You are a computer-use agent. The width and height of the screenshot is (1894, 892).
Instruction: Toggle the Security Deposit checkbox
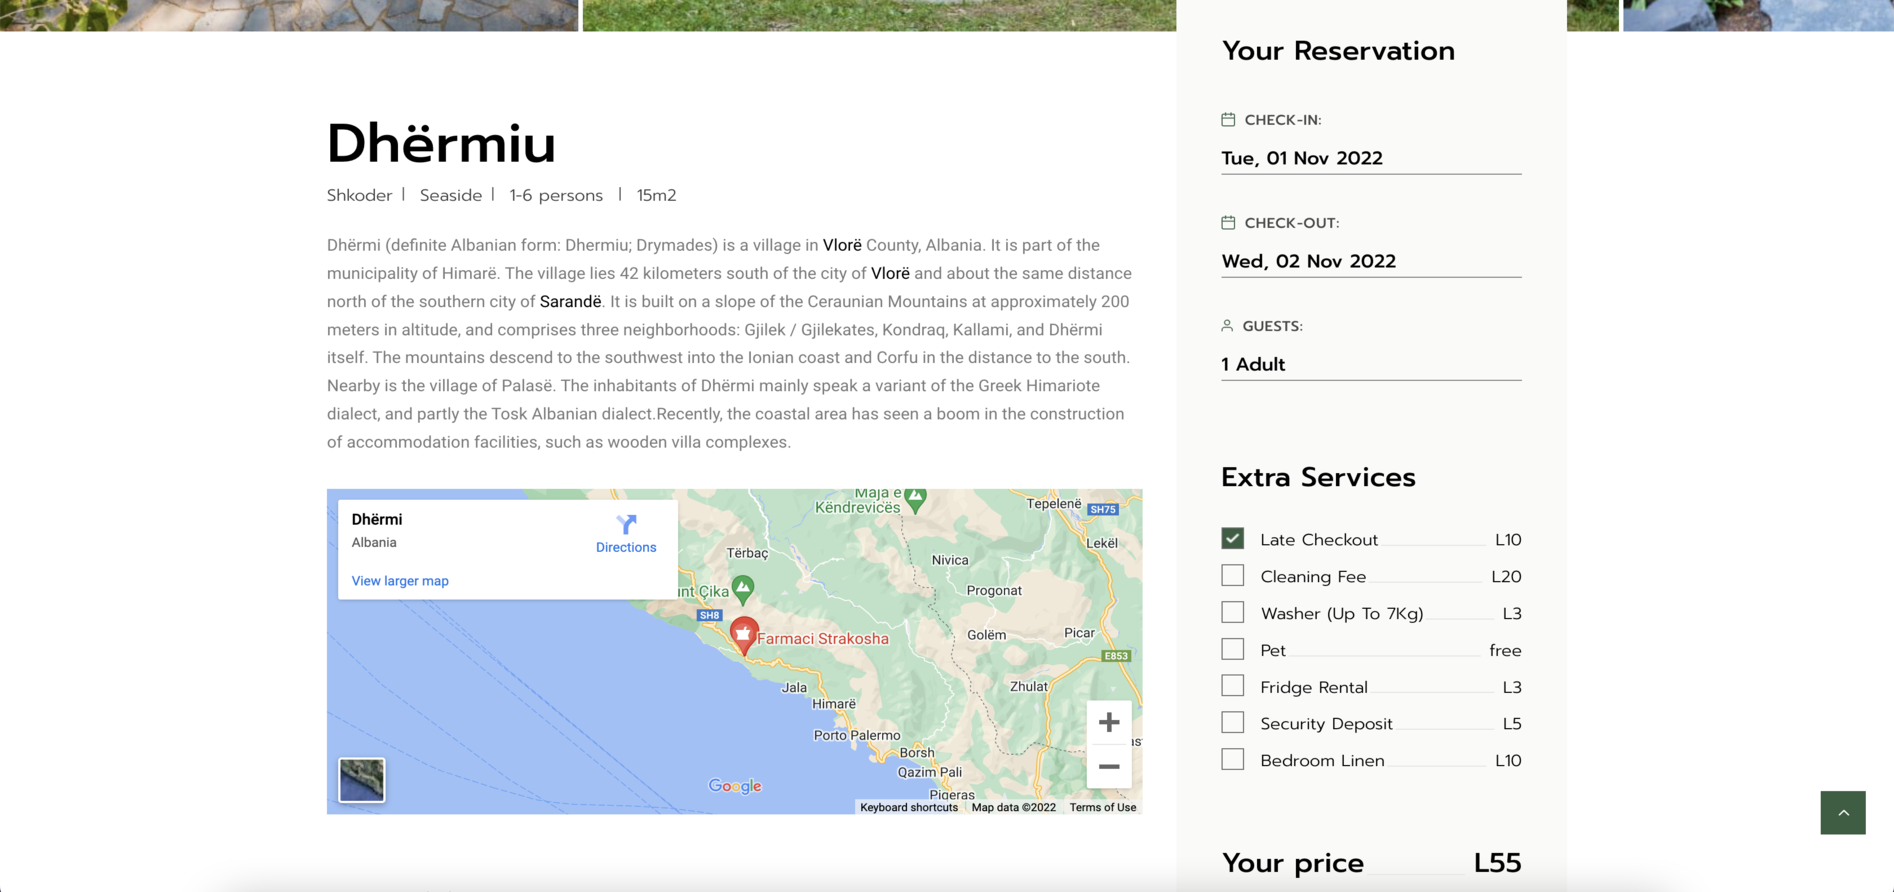pyautogui.click(x=1233, y=723)
